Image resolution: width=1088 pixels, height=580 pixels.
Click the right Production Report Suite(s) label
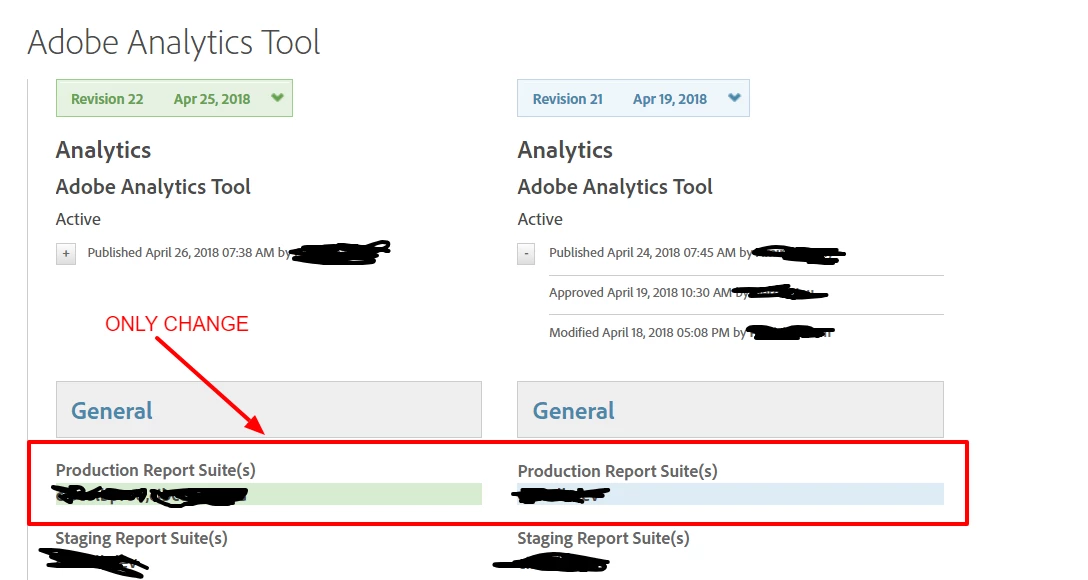coord(618,471)
